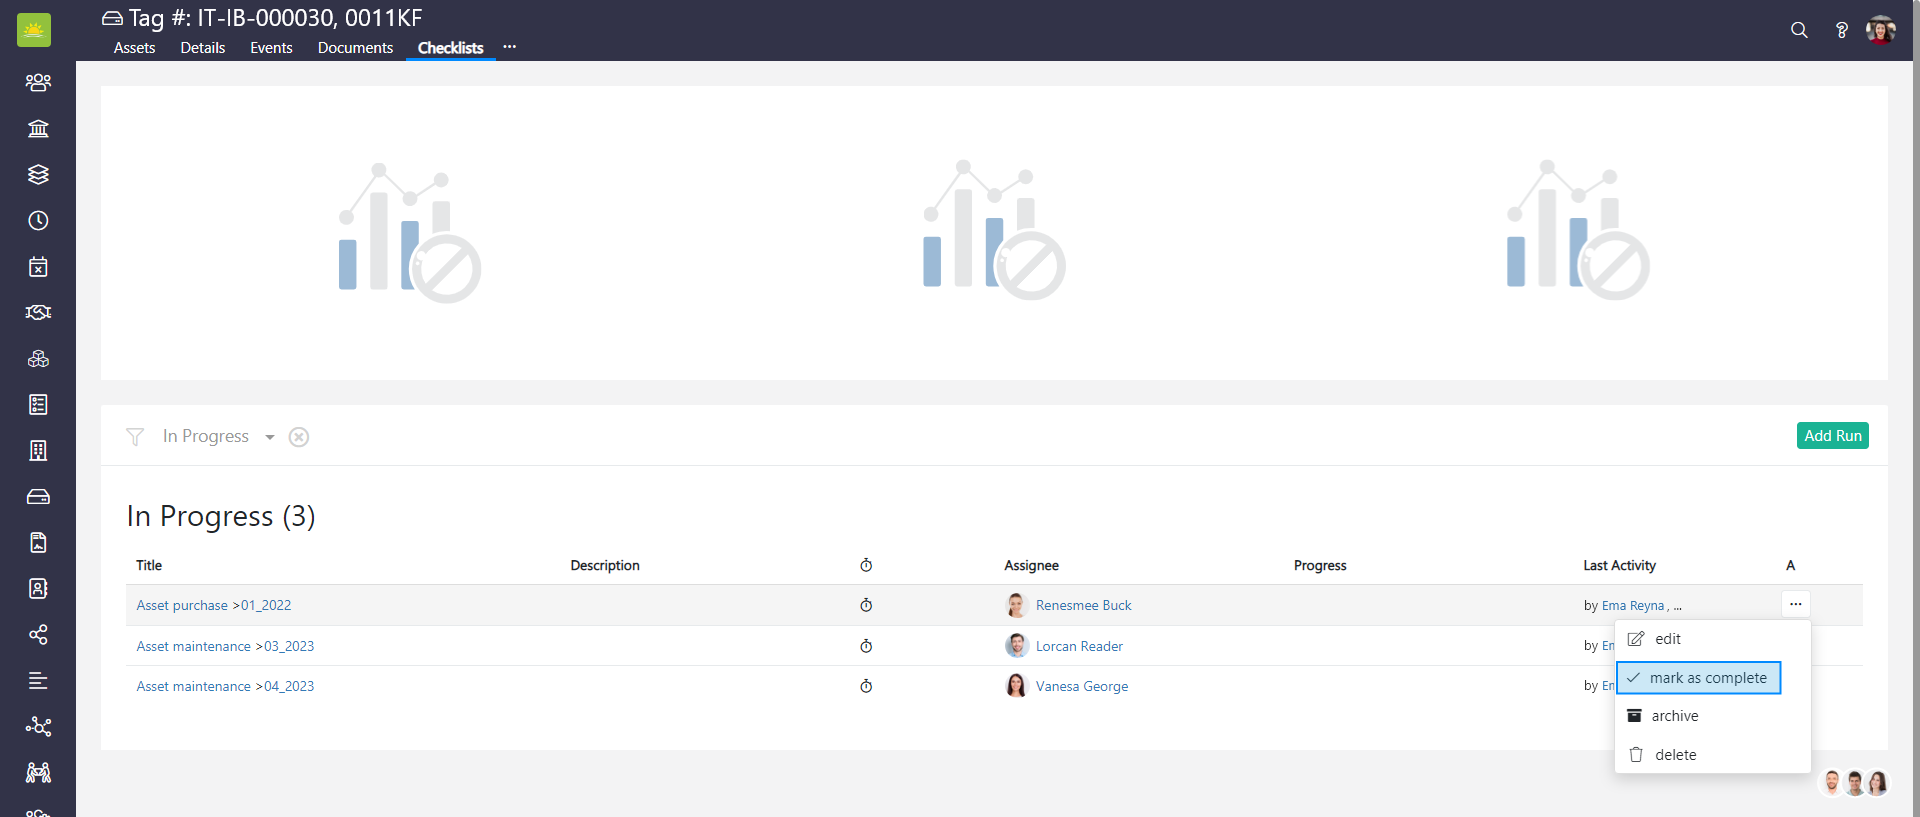Clear the In Progress filter
Viewport: 1920px width, 817px height.
299,437
